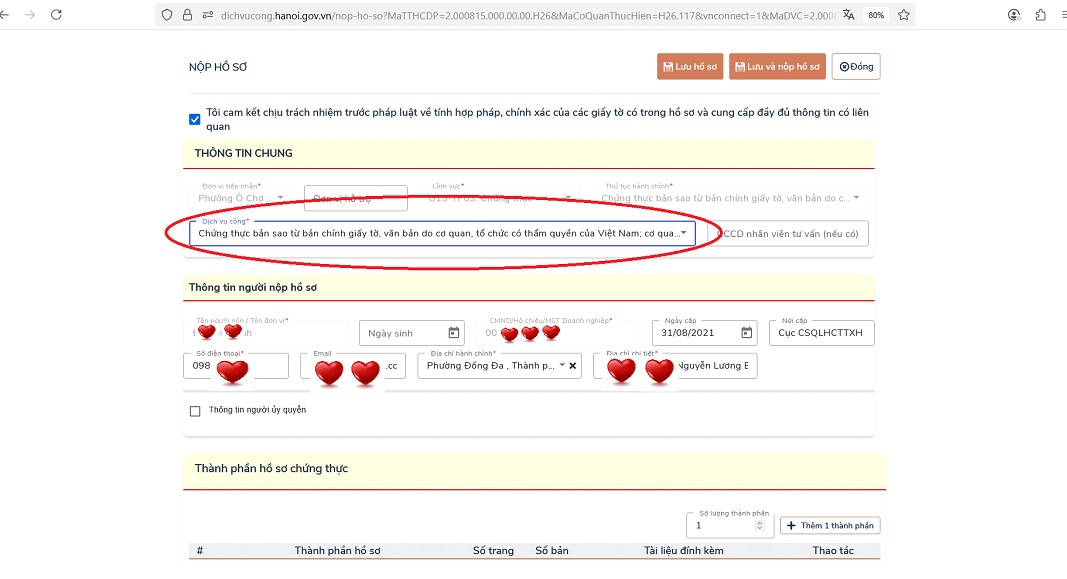Viewport: 1067px width, 579px height.
Task: Click the browser reload button
Action: [56, 15]
